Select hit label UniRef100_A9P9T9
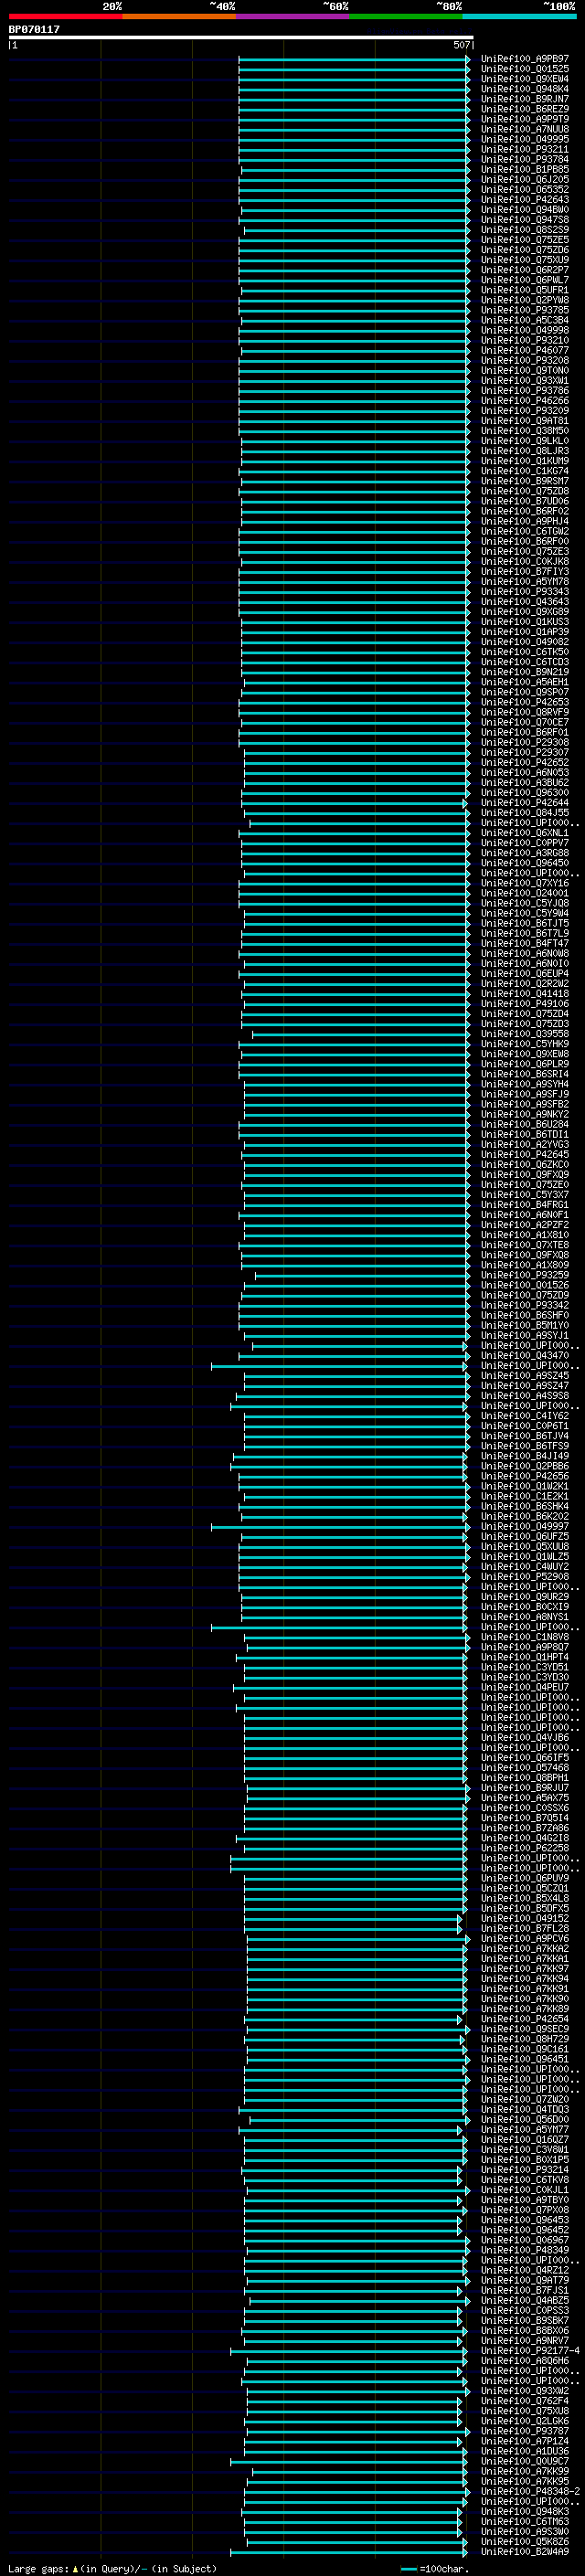585x2576 pixels. (x=525, y=119)
